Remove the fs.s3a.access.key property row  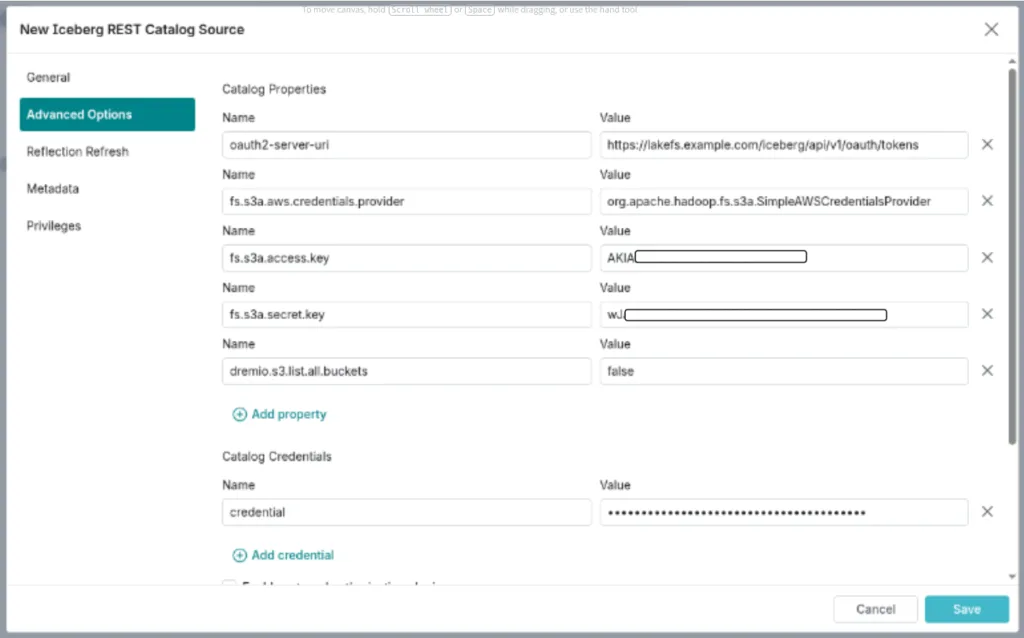[987, 258]
